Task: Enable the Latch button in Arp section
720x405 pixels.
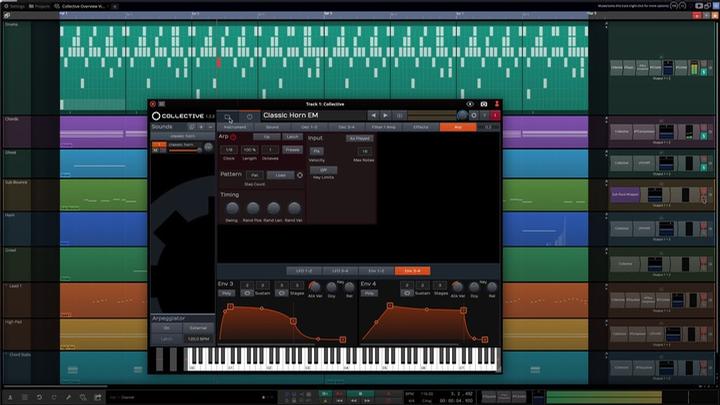Action: point(292,137)
